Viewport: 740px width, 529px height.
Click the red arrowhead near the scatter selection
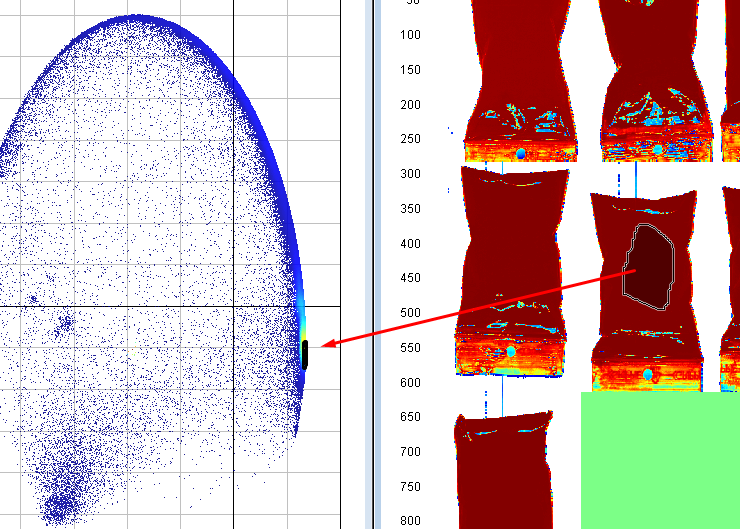point(328,345)
